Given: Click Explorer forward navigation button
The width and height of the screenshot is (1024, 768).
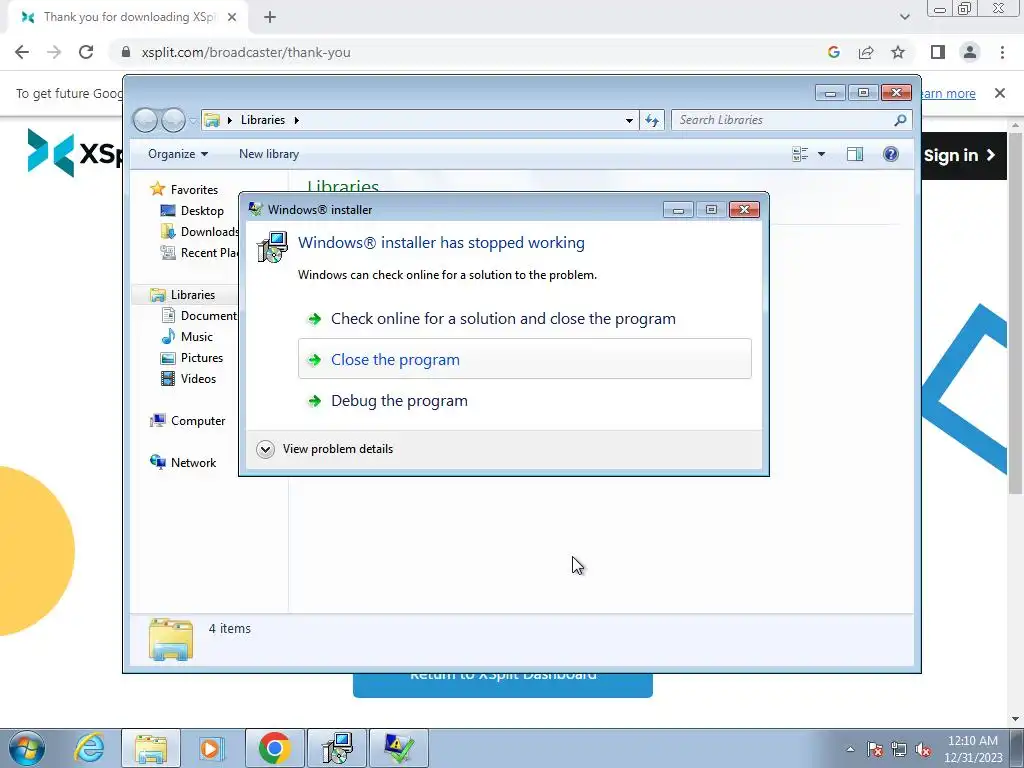Looking at the screenshot, I should 173,120.
